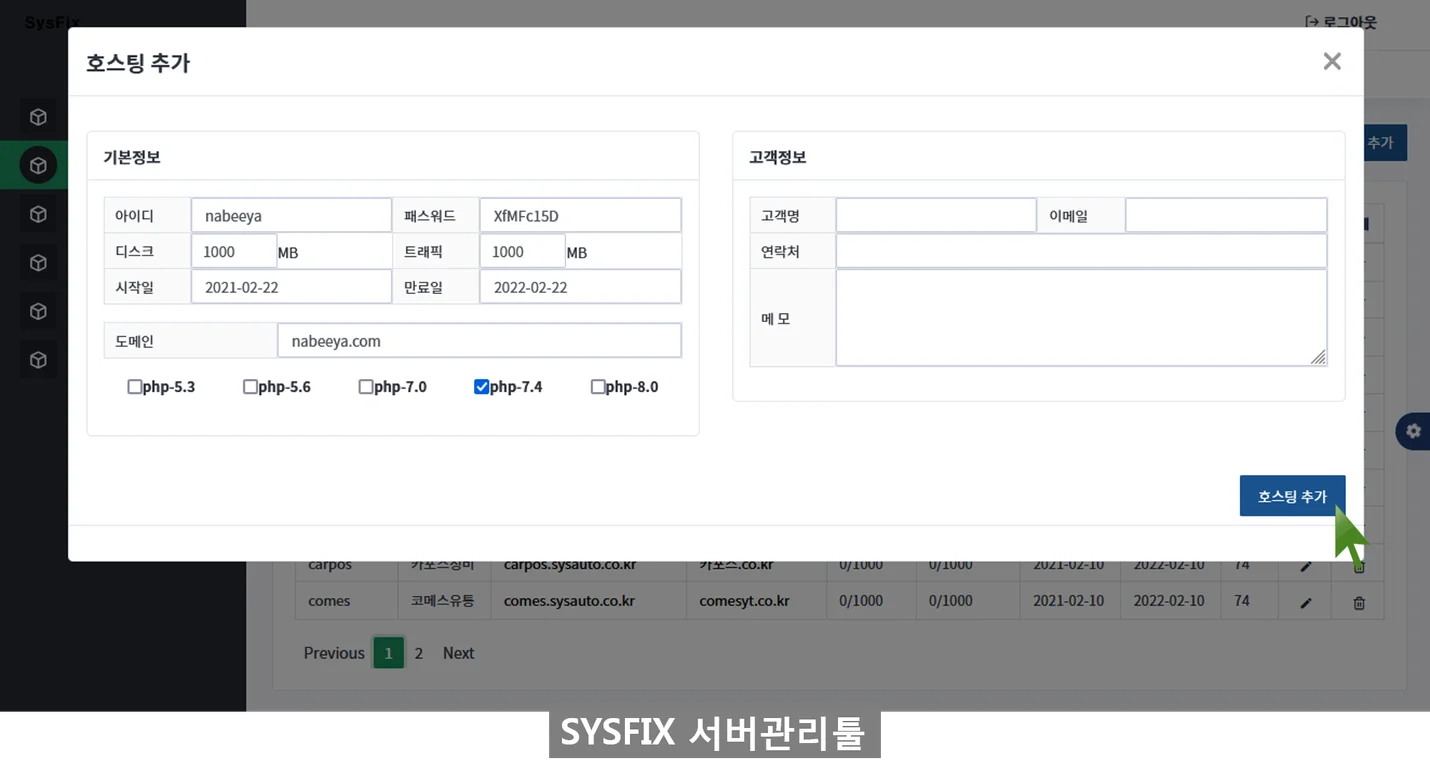1430x774 pixels.
Task: Click inside the 메모 textarea
Action: click(x=1081, y=318)
